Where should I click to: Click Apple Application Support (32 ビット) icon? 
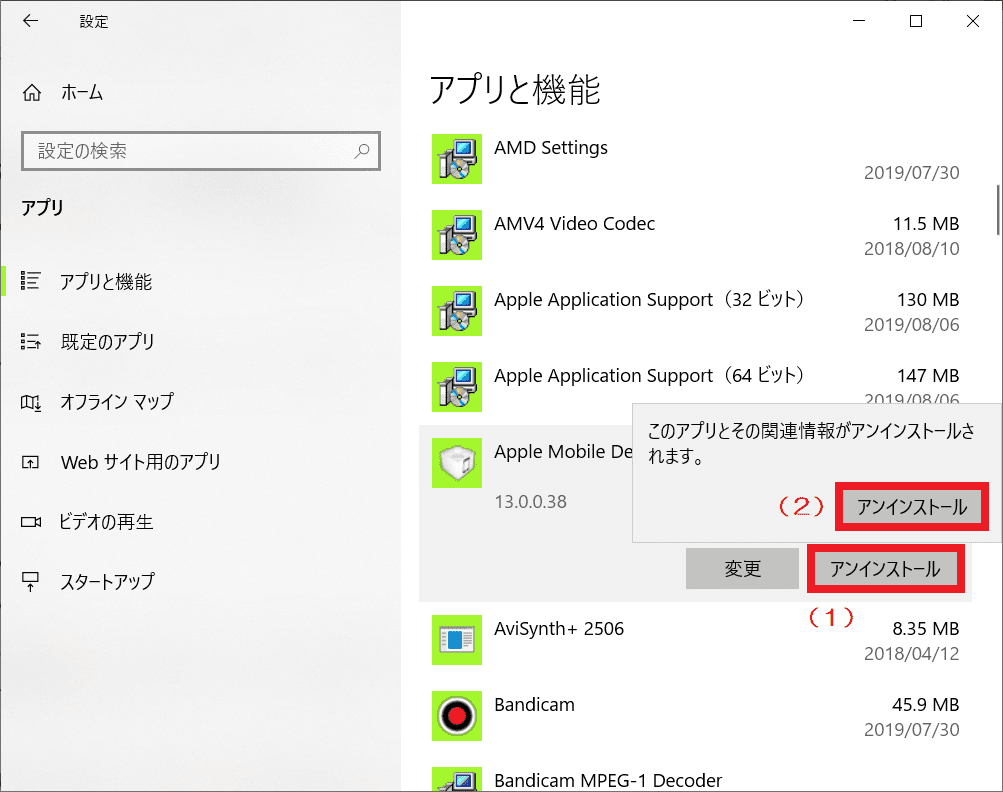pos(457,311)
